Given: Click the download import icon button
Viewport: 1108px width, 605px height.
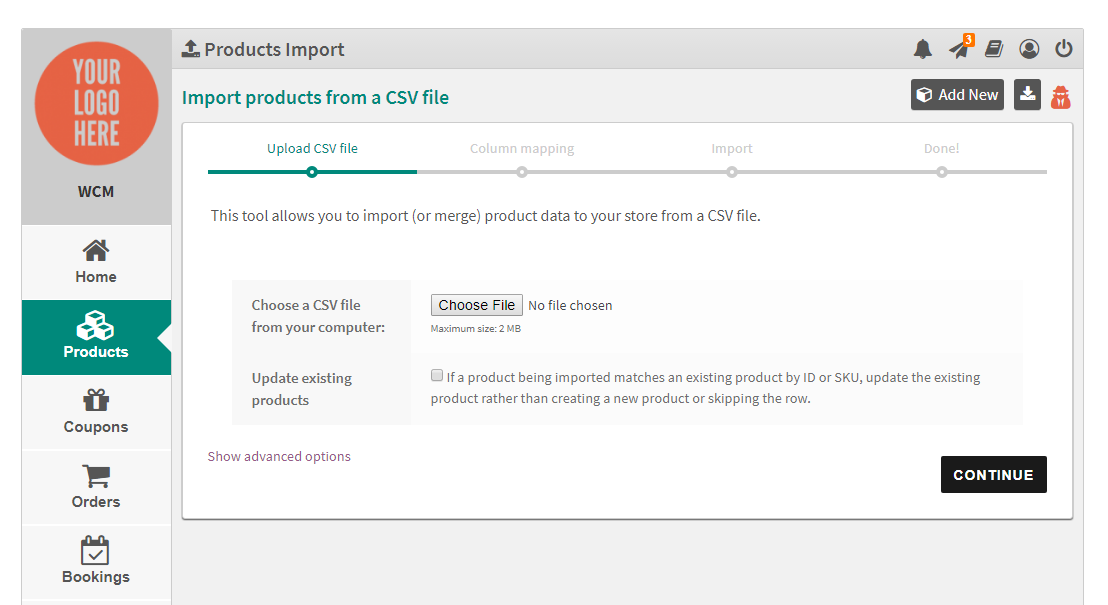Looking at the screenshot, I should click(1027, 94).
